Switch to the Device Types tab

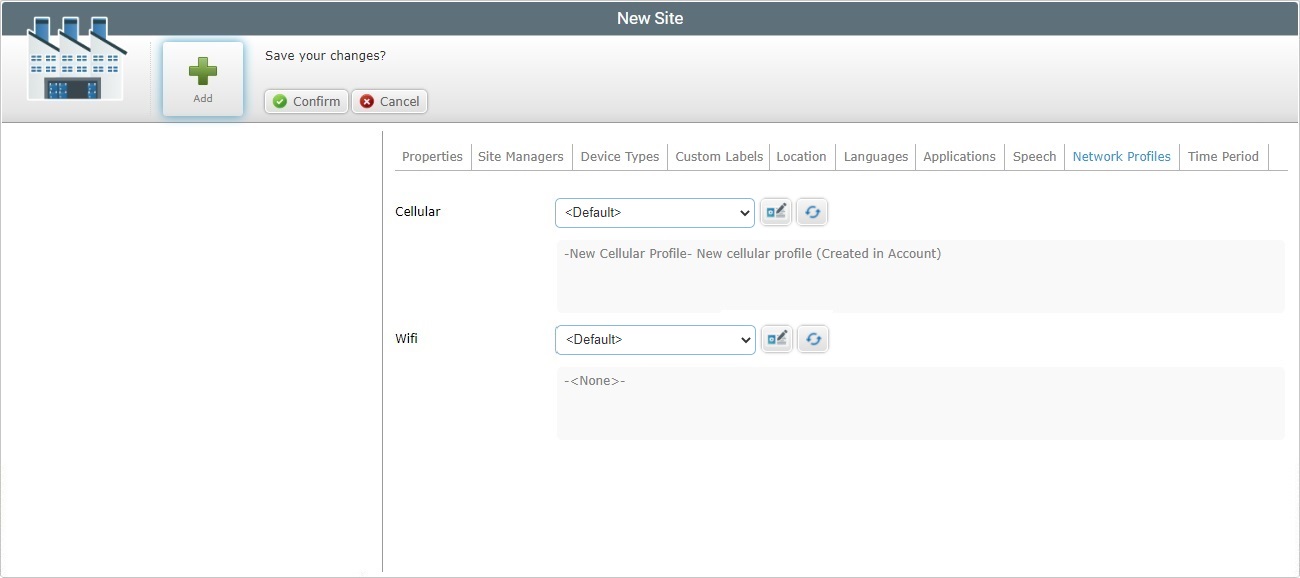(x=619, y=156)
